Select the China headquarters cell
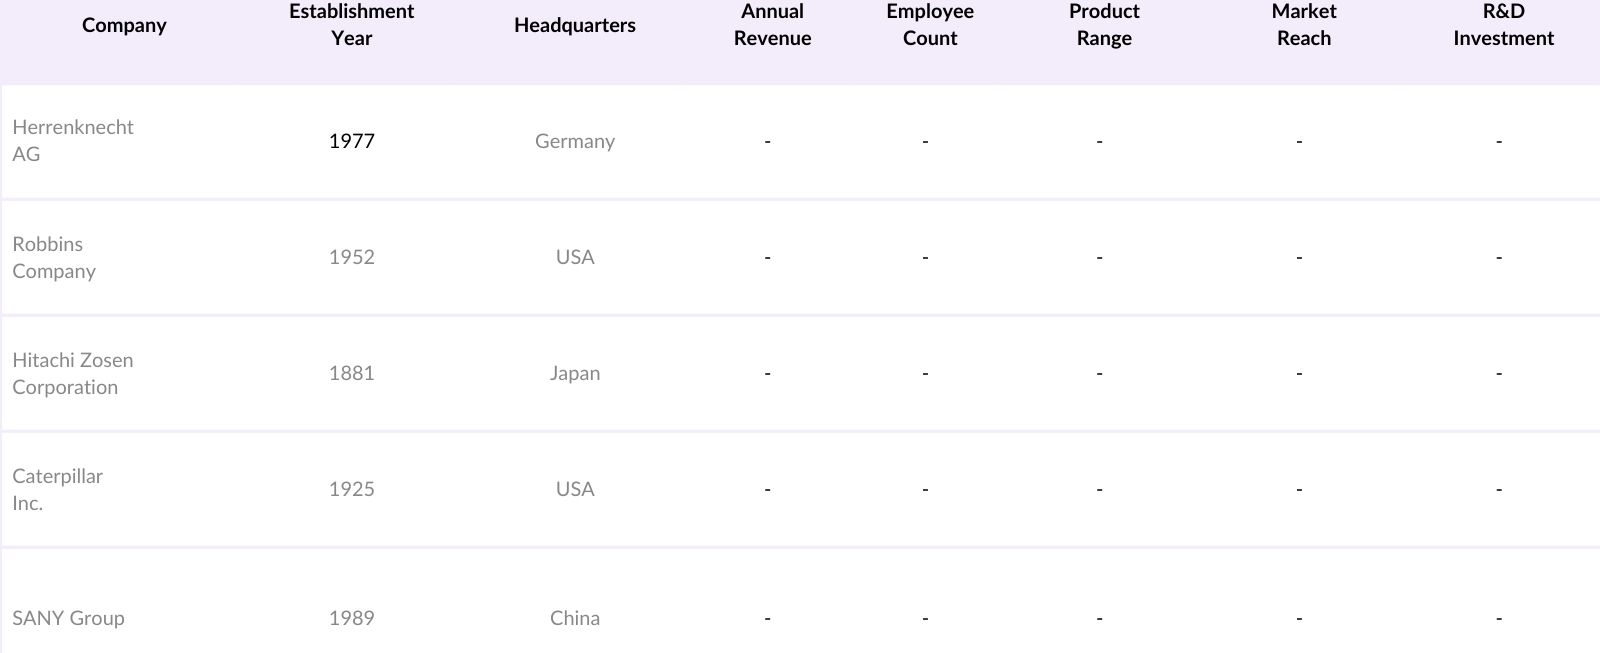The image size is (1600, 653). click(574, 618)
